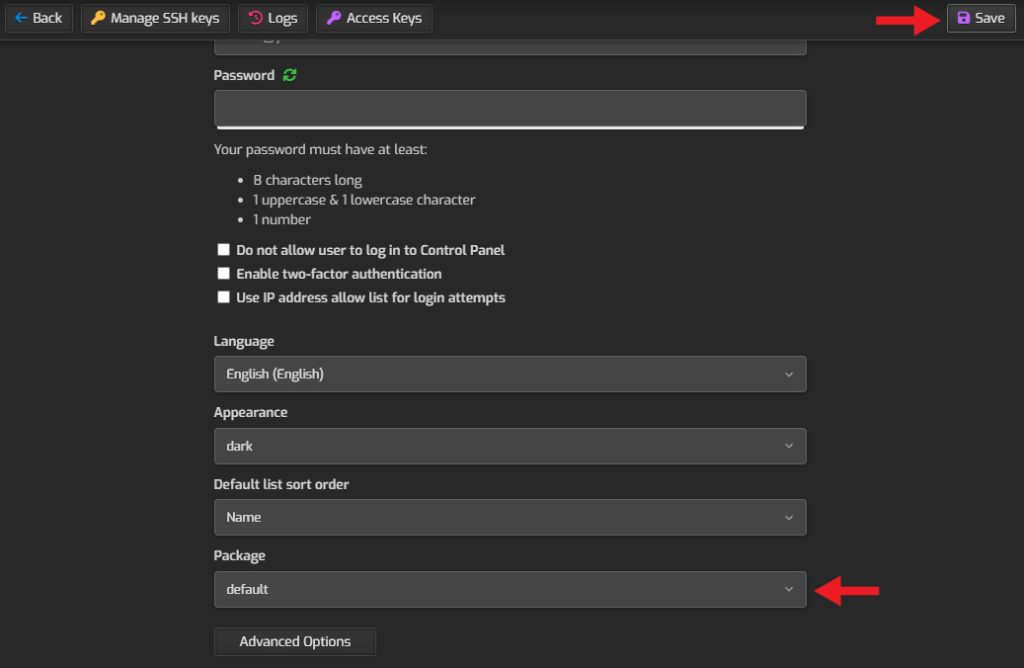Image resolution: width=1024 pixels, height=668 pixels.
Task: Open Logs from the top toolbar
Action: point(273,17)
